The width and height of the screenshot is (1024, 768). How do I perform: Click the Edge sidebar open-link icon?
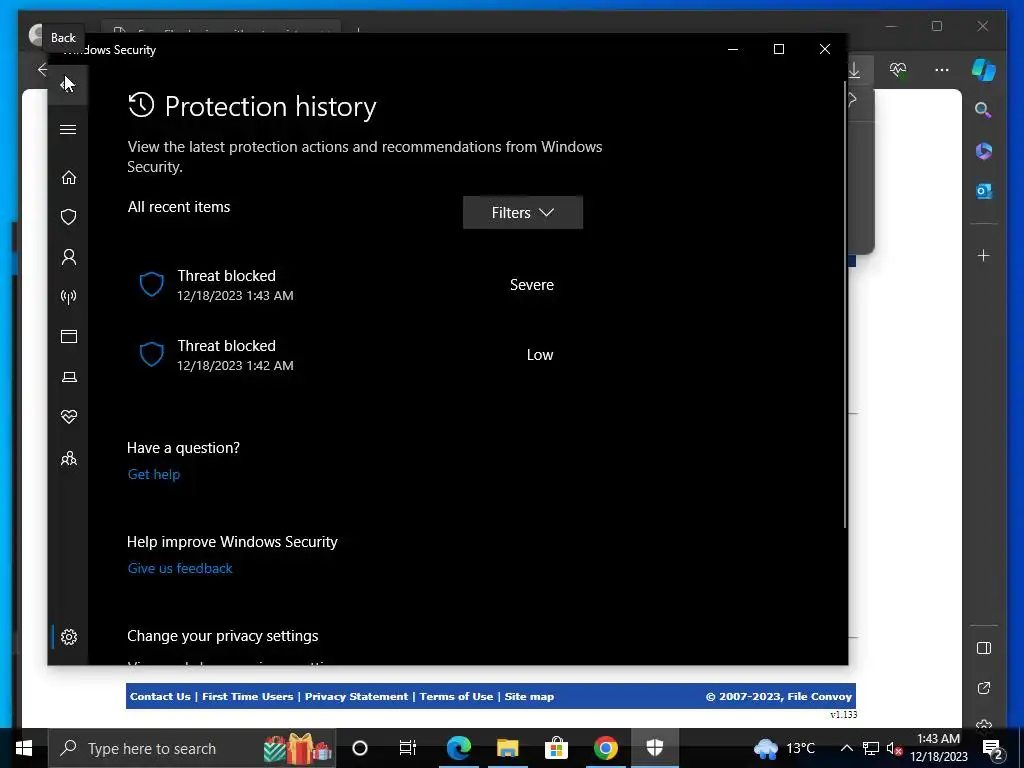pos(984,688)
